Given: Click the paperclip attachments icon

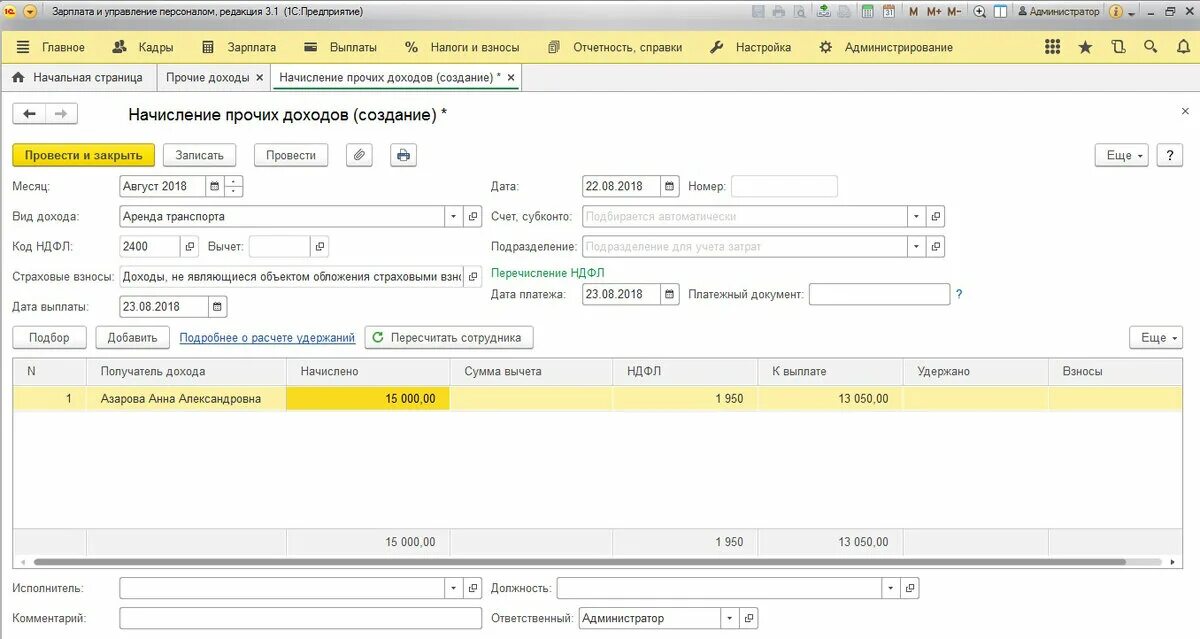Looking at the screenshot, I should click(359, 155).
